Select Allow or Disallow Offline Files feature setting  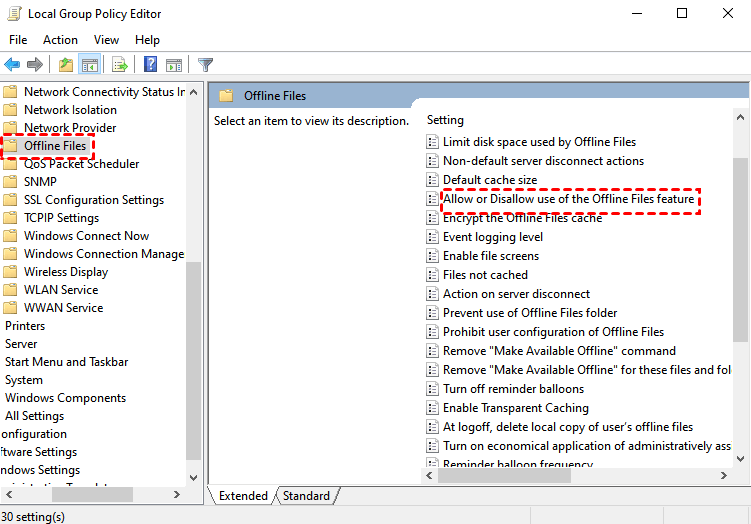[x=567, y=199]
